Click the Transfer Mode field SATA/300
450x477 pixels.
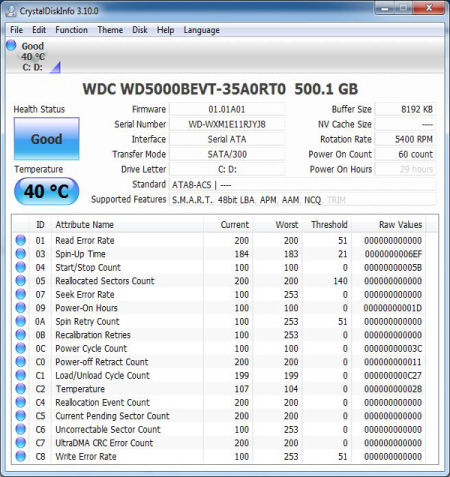(x=227, y=154)
